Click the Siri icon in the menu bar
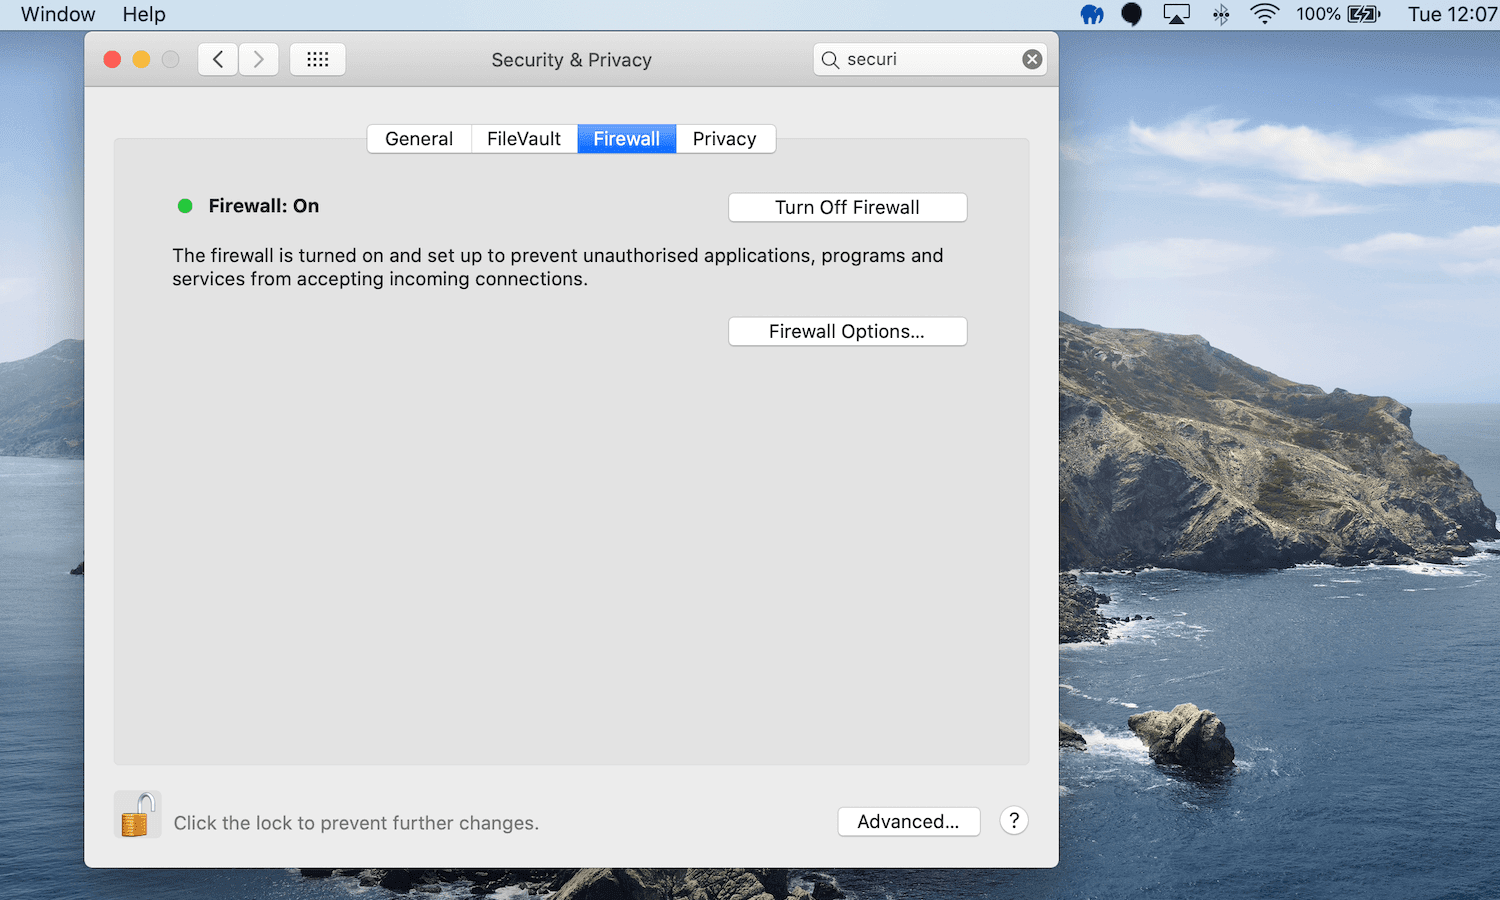The height and width of the screenshot is (900, 1500). 1131,14
